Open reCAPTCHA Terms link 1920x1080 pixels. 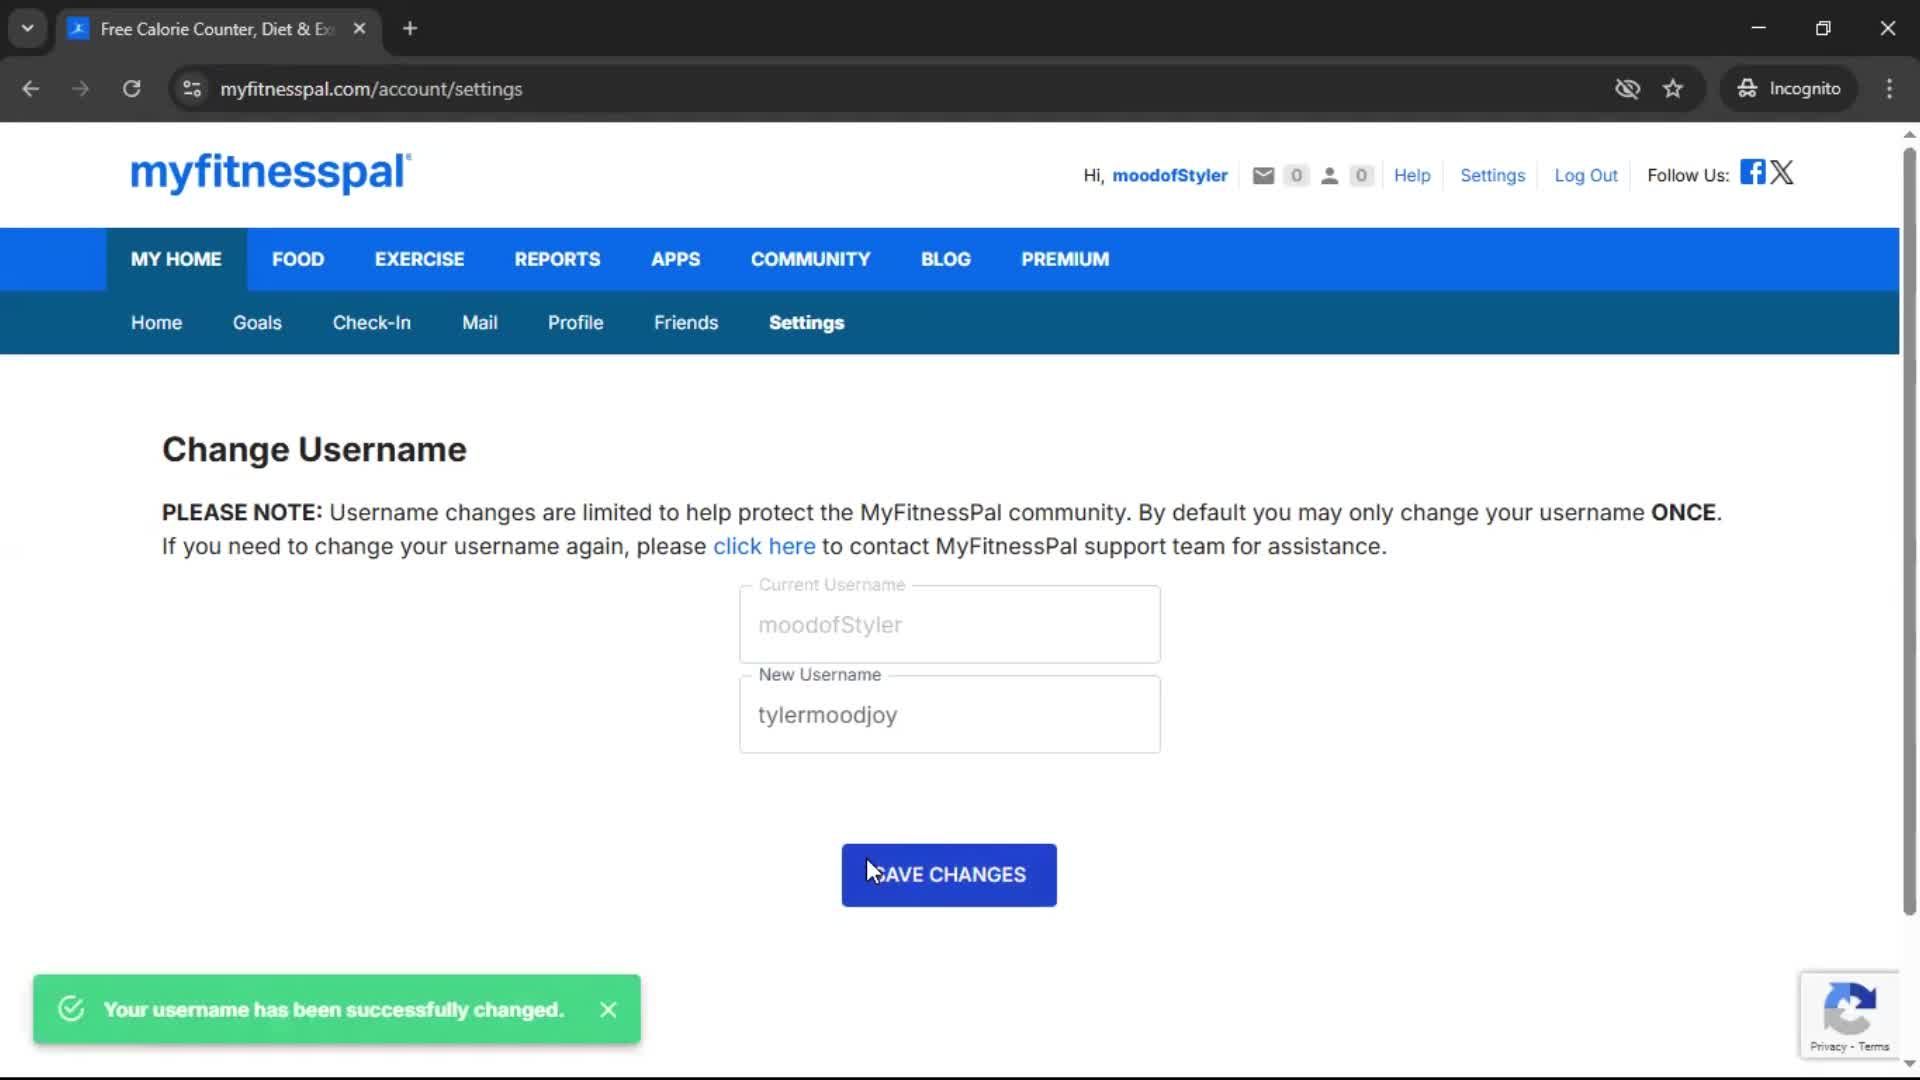coord(1874,1047)
